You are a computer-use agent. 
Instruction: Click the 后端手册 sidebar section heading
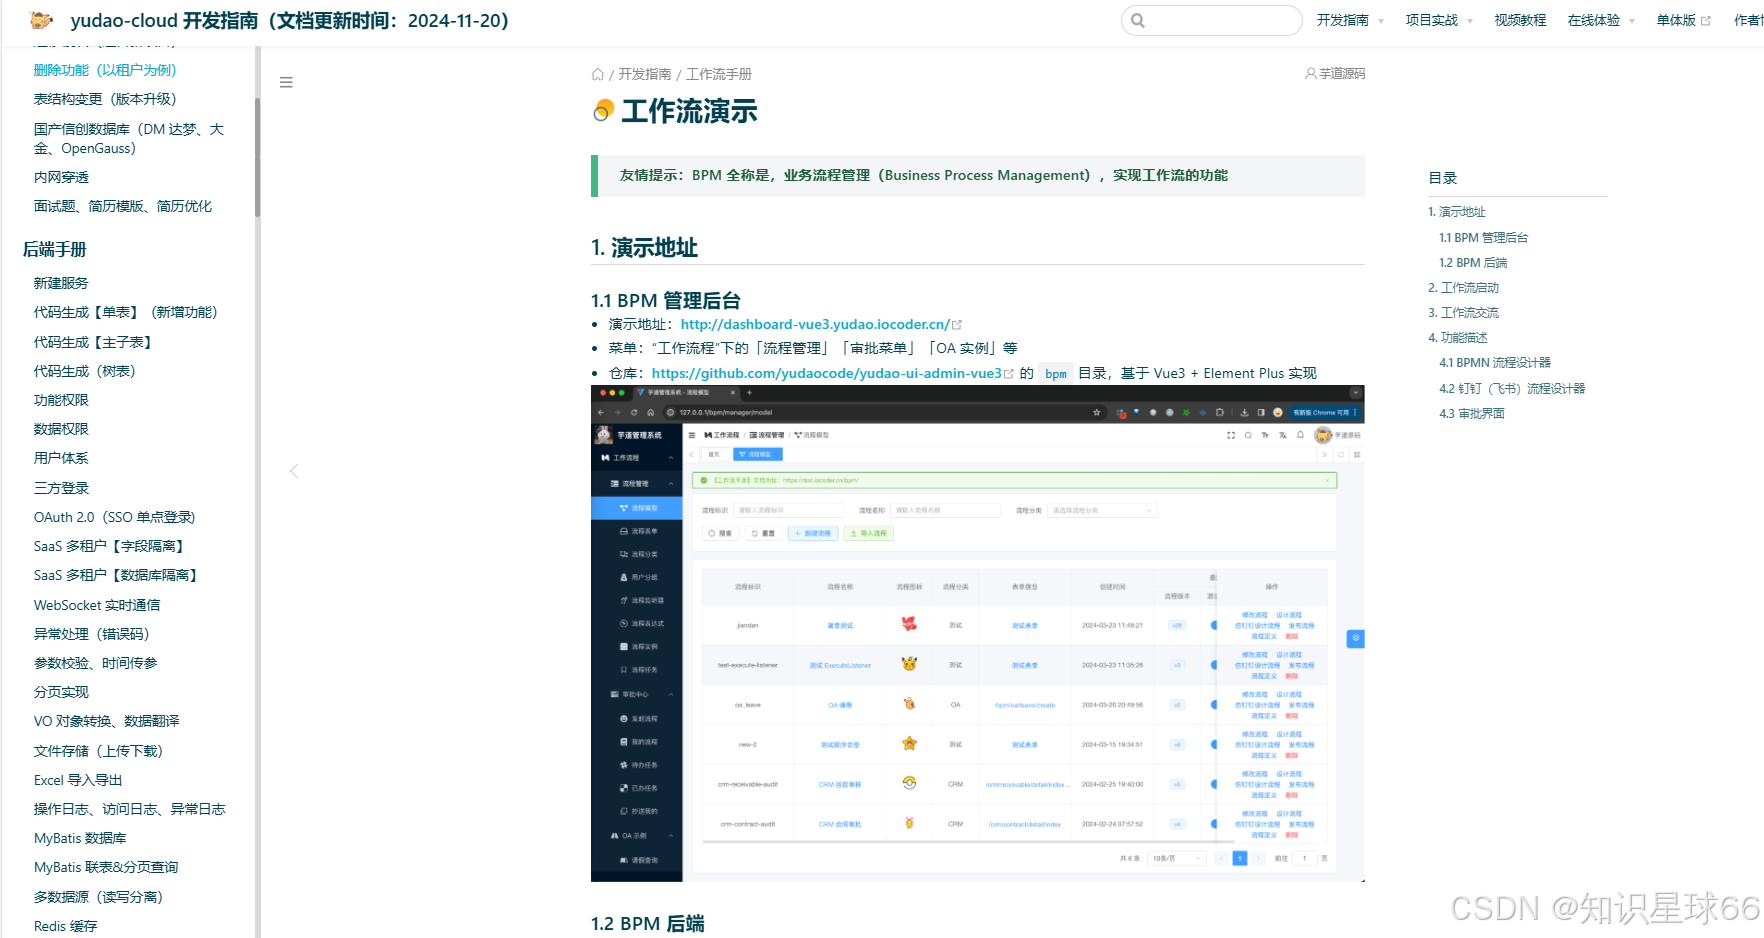[x=55, y=249]
